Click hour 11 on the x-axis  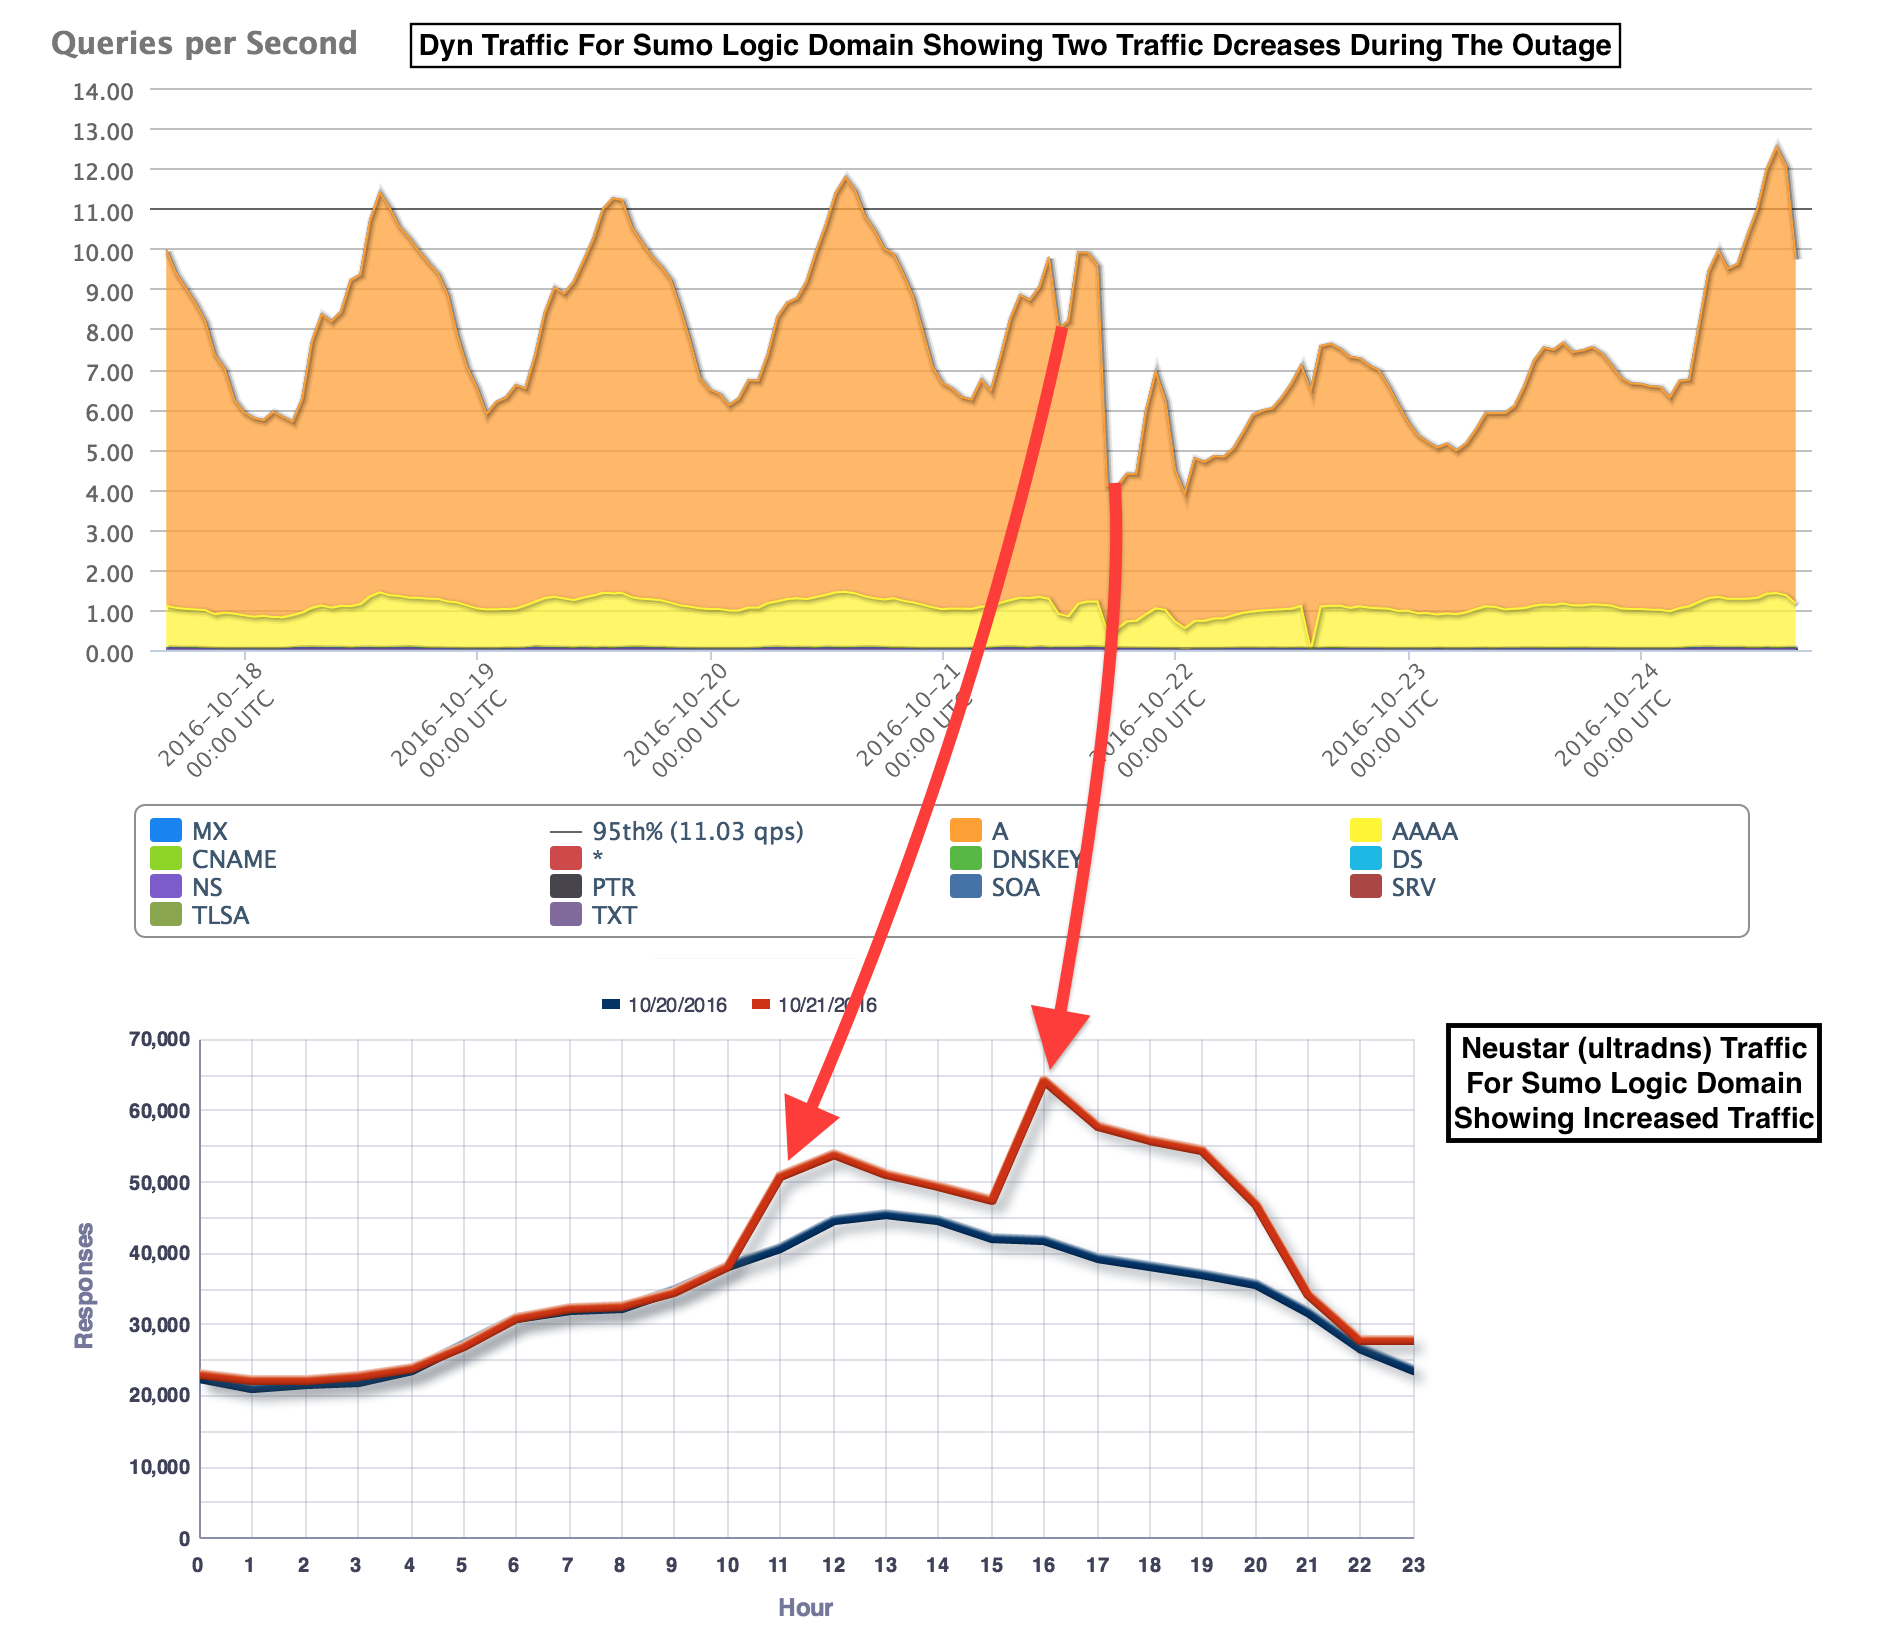[x=779, y=1565]
